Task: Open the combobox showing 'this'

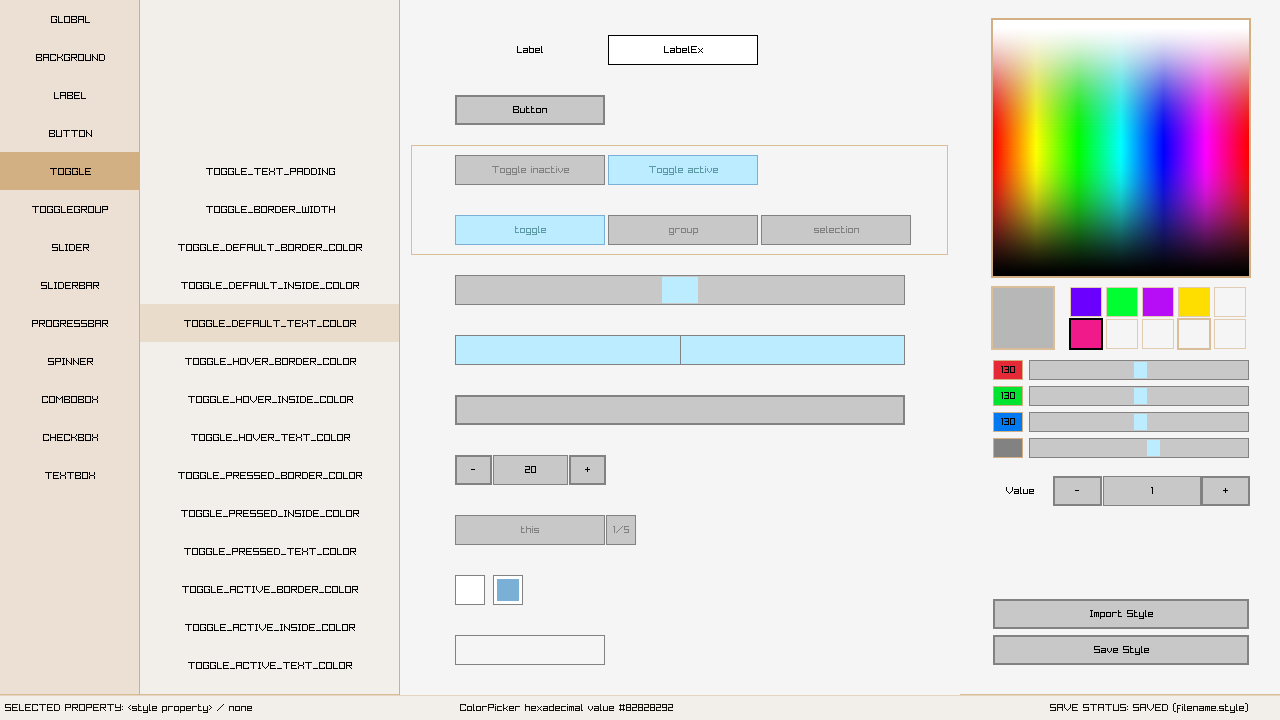Action: [530, 530]
